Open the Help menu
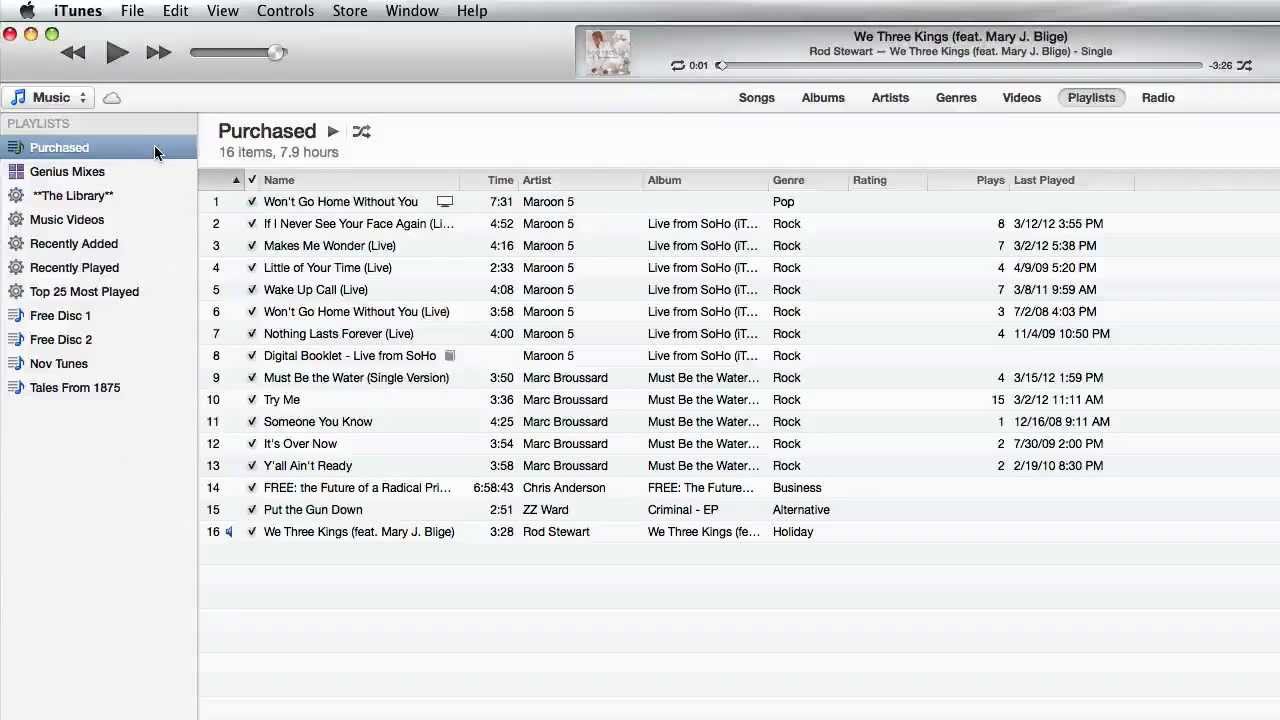 pos(472,11)
